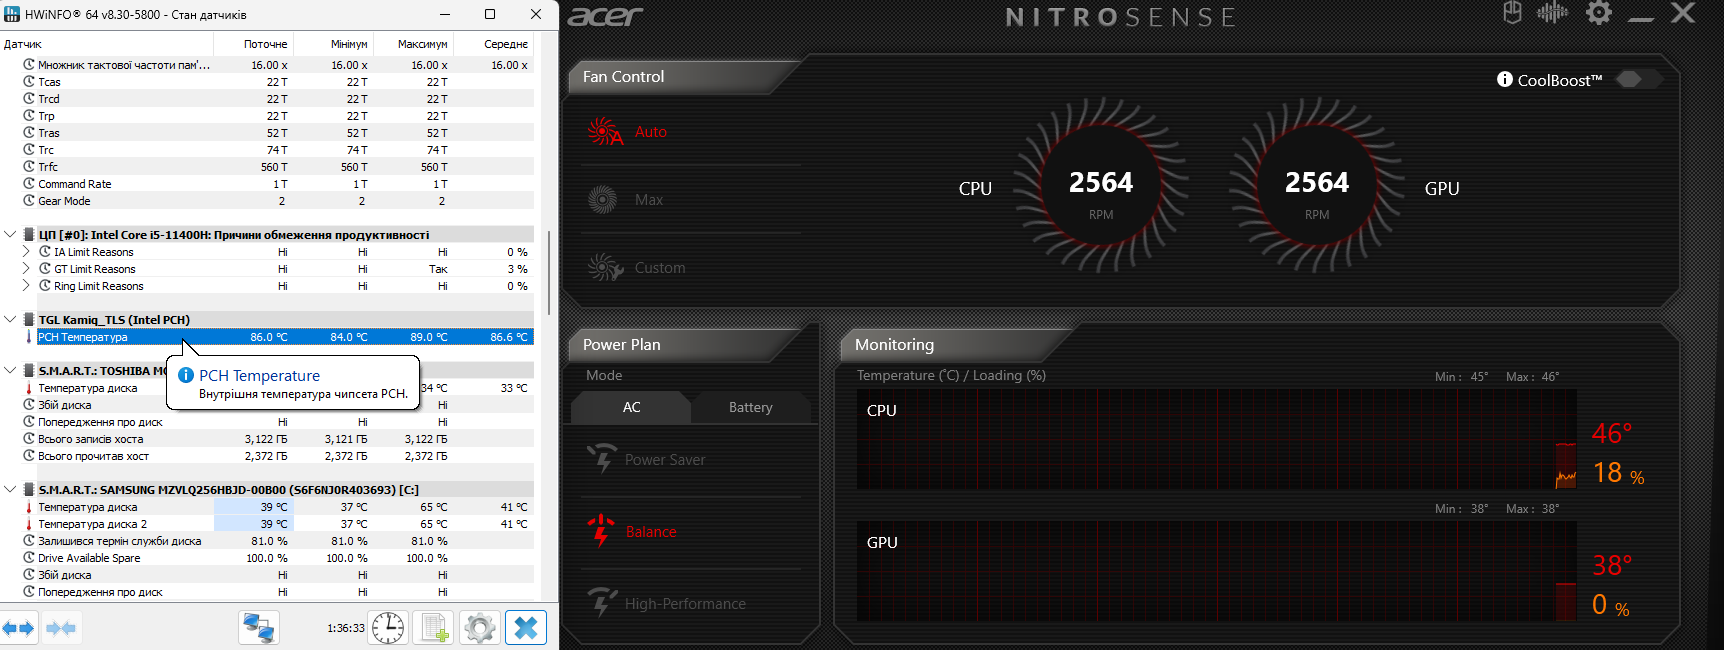Click the collapse-columns inward arrows icon in HWiNFO
Image resolution: width=1724 pixels, height=650 pixels.
60,628
